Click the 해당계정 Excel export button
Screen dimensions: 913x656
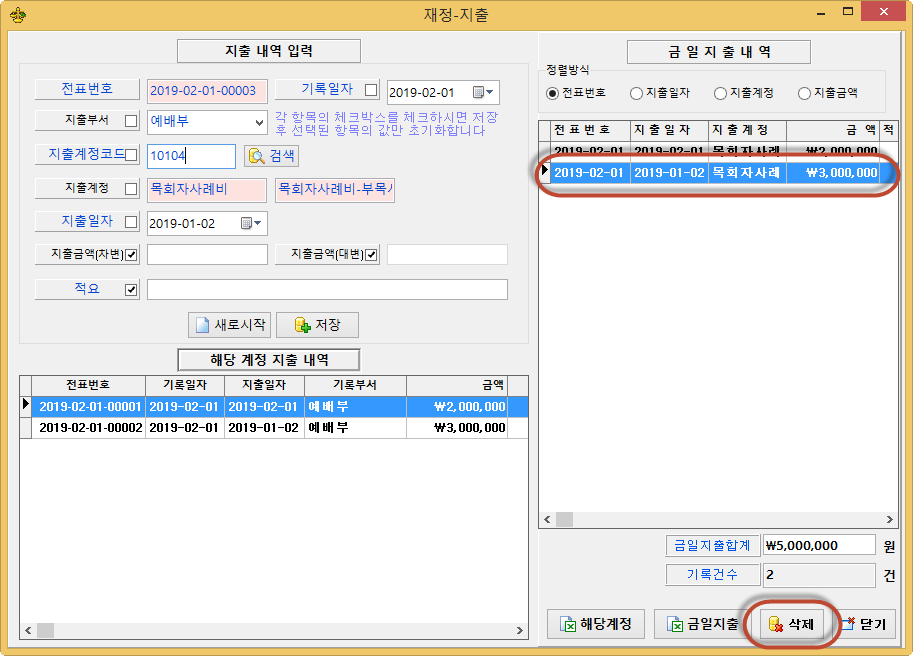595,624
